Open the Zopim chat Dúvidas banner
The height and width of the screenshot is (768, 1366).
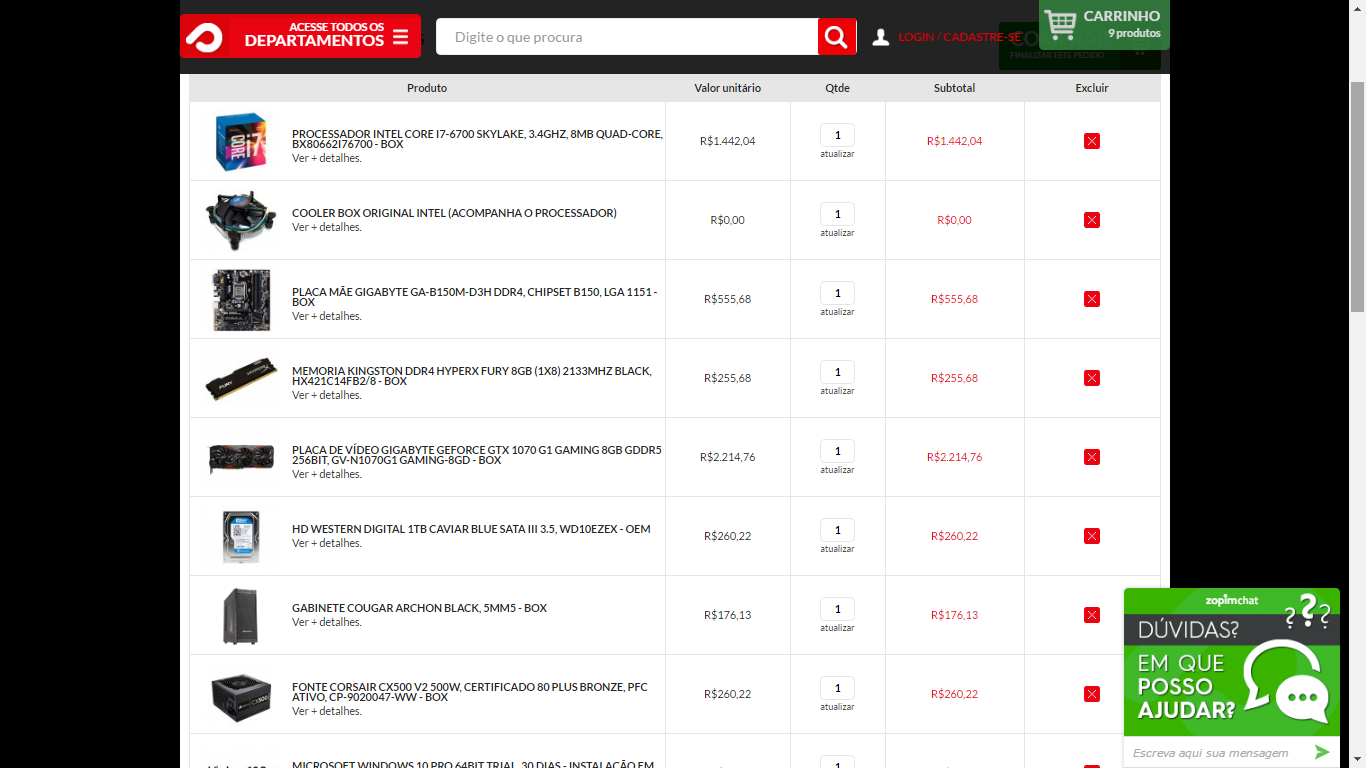click(x=1232, y=662)
